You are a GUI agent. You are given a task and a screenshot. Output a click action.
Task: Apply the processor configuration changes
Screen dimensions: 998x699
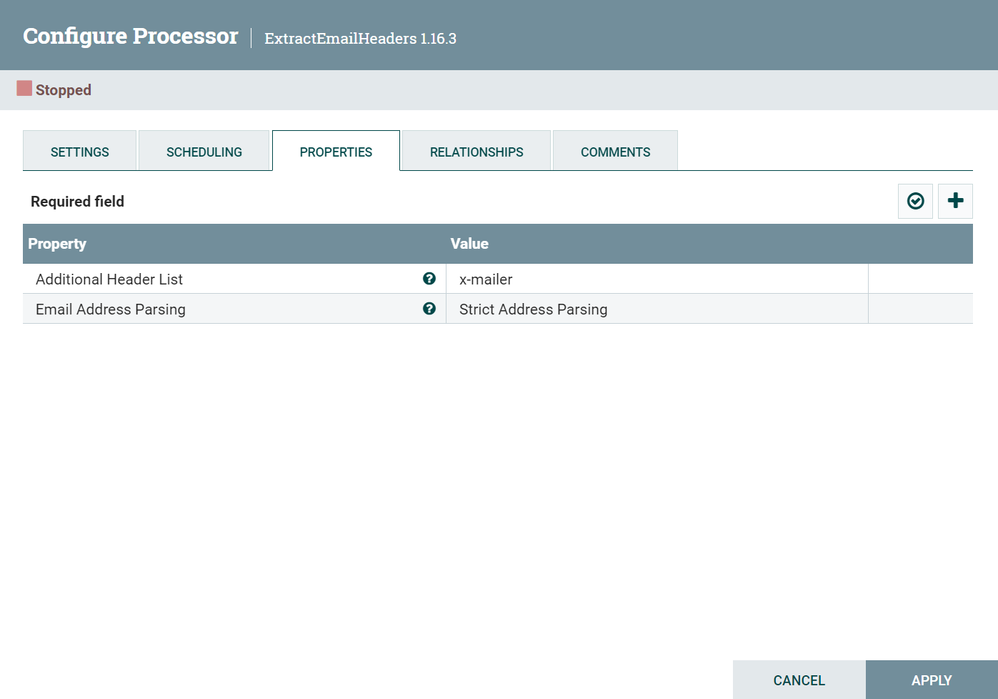(x=932, y=680)
